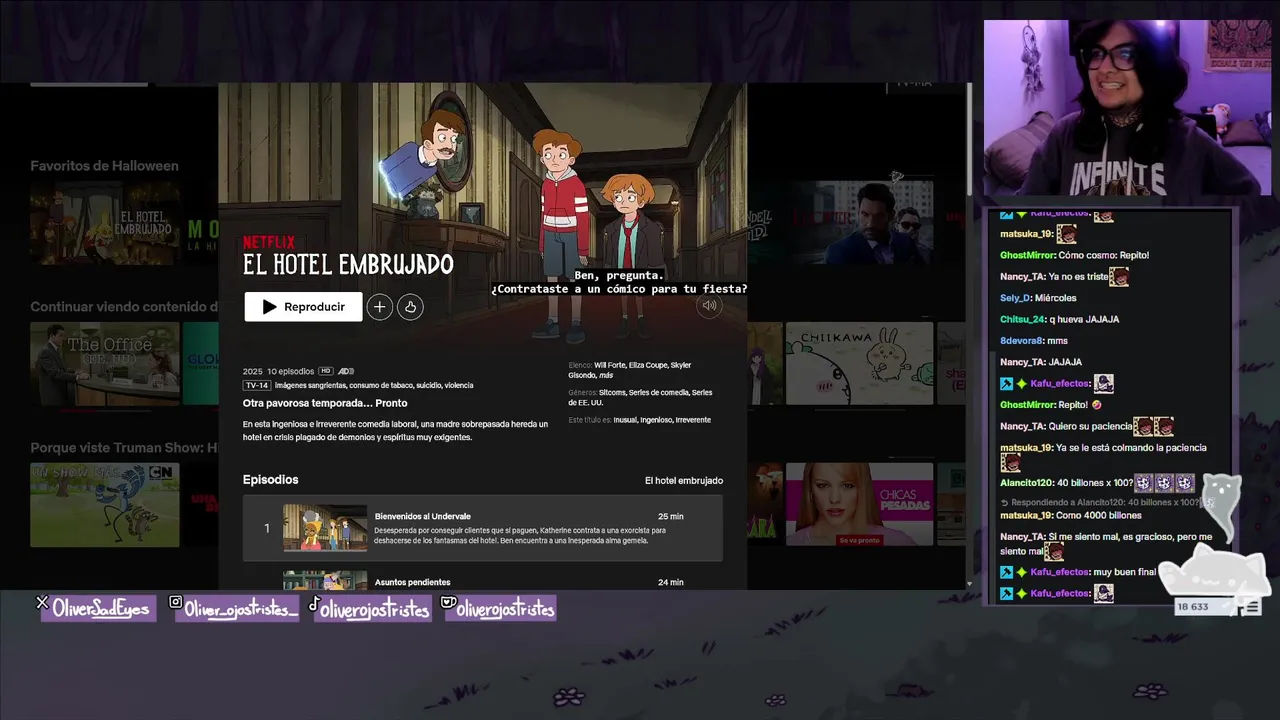
Task: Click the Chitsu_24 chat username
Action: (x=1022, y=319)
